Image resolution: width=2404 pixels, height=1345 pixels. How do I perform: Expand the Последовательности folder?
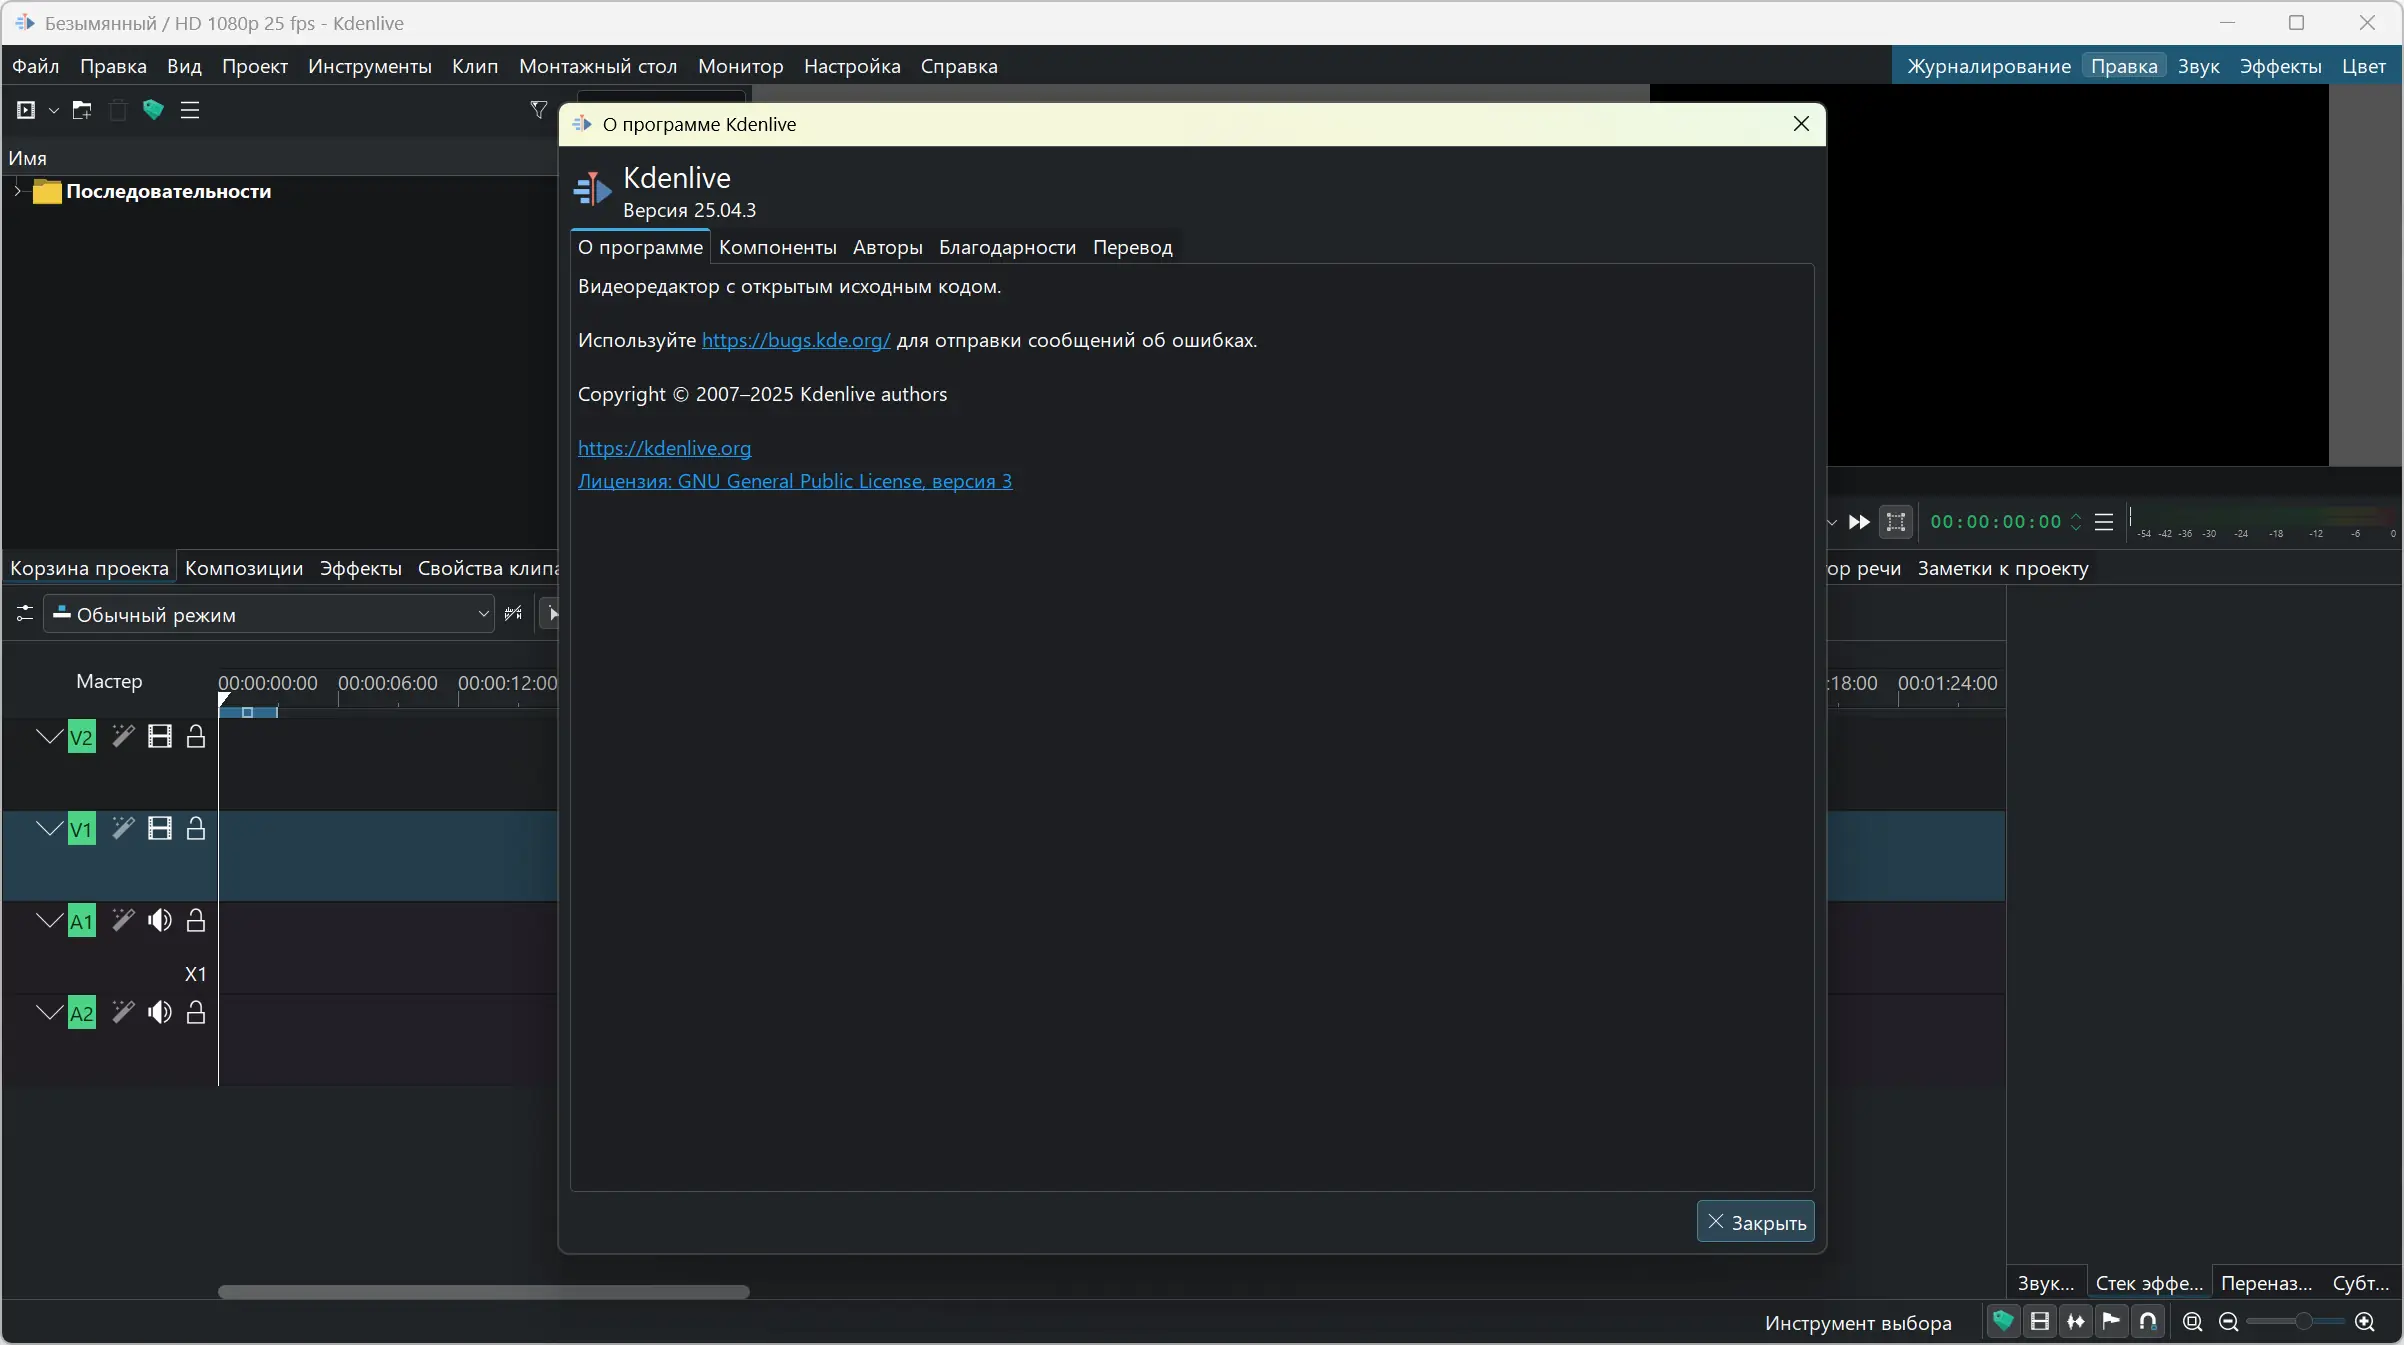17,191
